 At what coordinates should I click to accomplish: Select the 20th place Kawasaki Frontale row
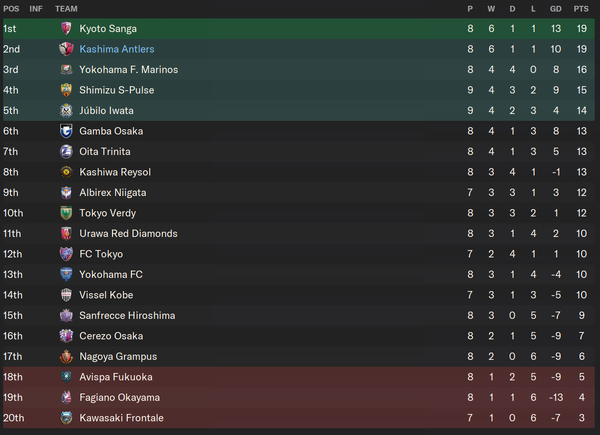point(299,418)
